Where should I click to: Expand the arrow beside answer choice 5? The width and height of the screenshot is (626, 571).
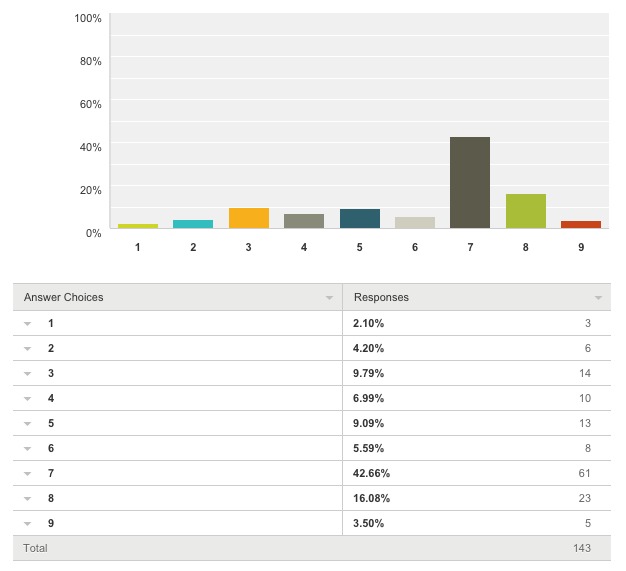pos(28,423)
